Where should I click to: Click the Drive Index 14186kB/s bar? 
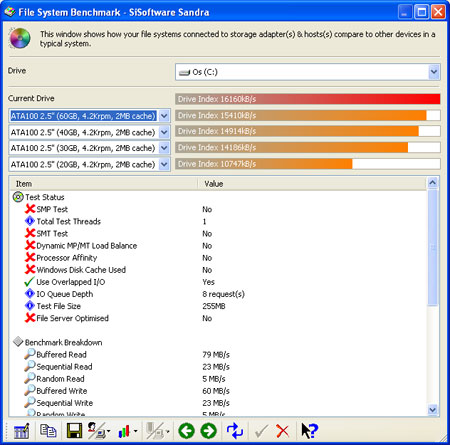point(308,147)
